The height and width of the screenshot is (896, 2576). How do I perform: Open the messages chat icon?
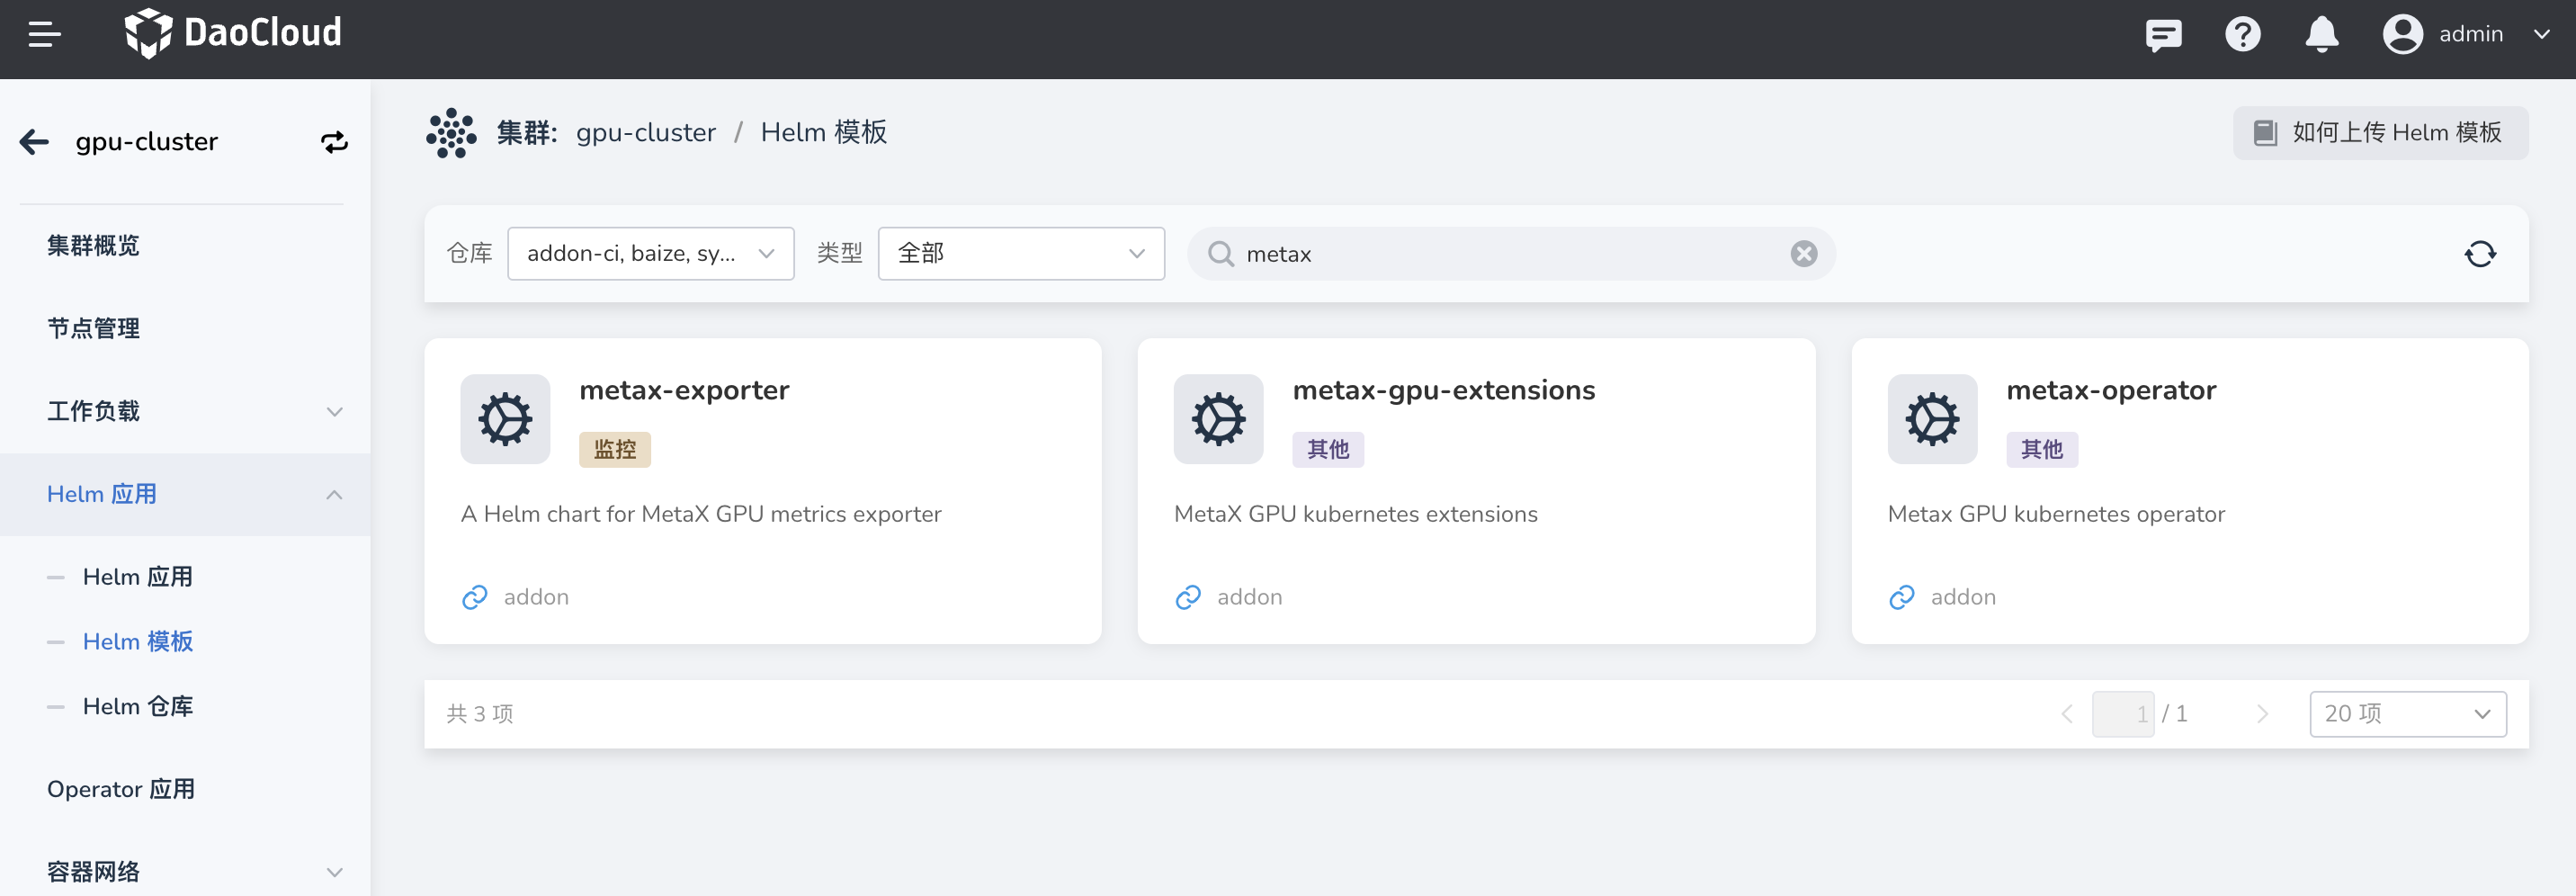tap(2163, 35)
